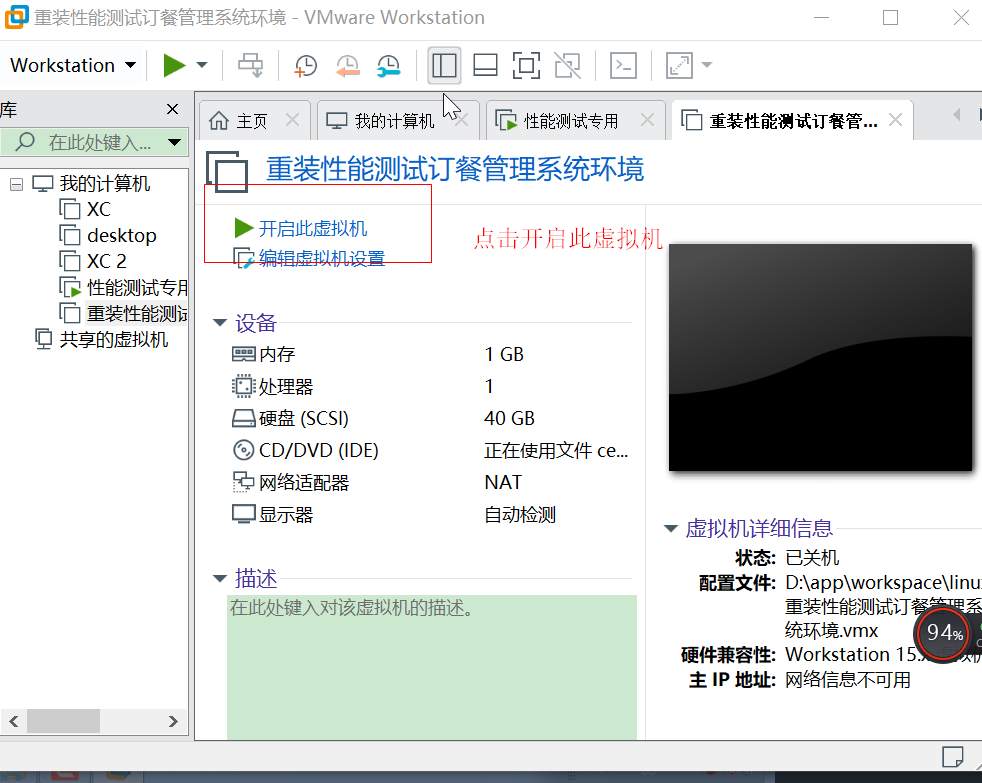Viewport: 982px width, 783px height.
Task: Select 重装性能测试 VM in library tree
Action: (137, 313)
